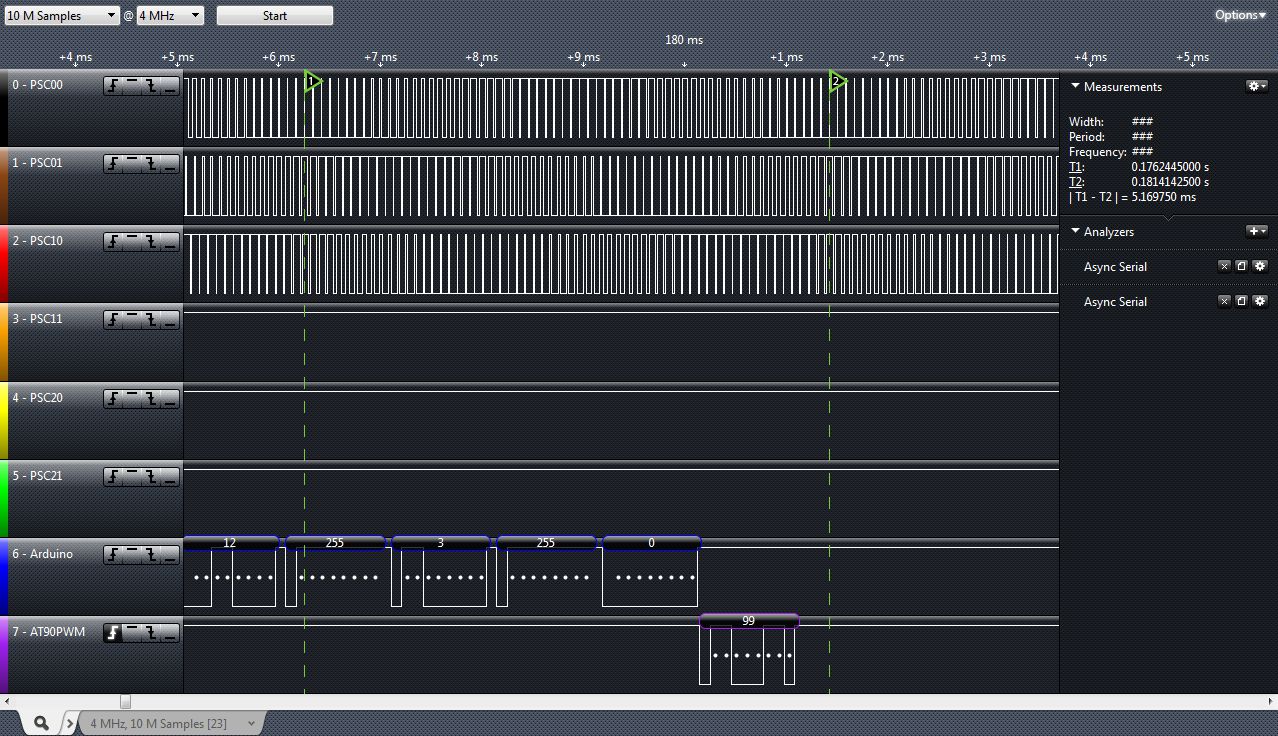1278x736 pixels.
Task: Remove the first Async Serial analyzer
Action: click(x=1224, y=266)
